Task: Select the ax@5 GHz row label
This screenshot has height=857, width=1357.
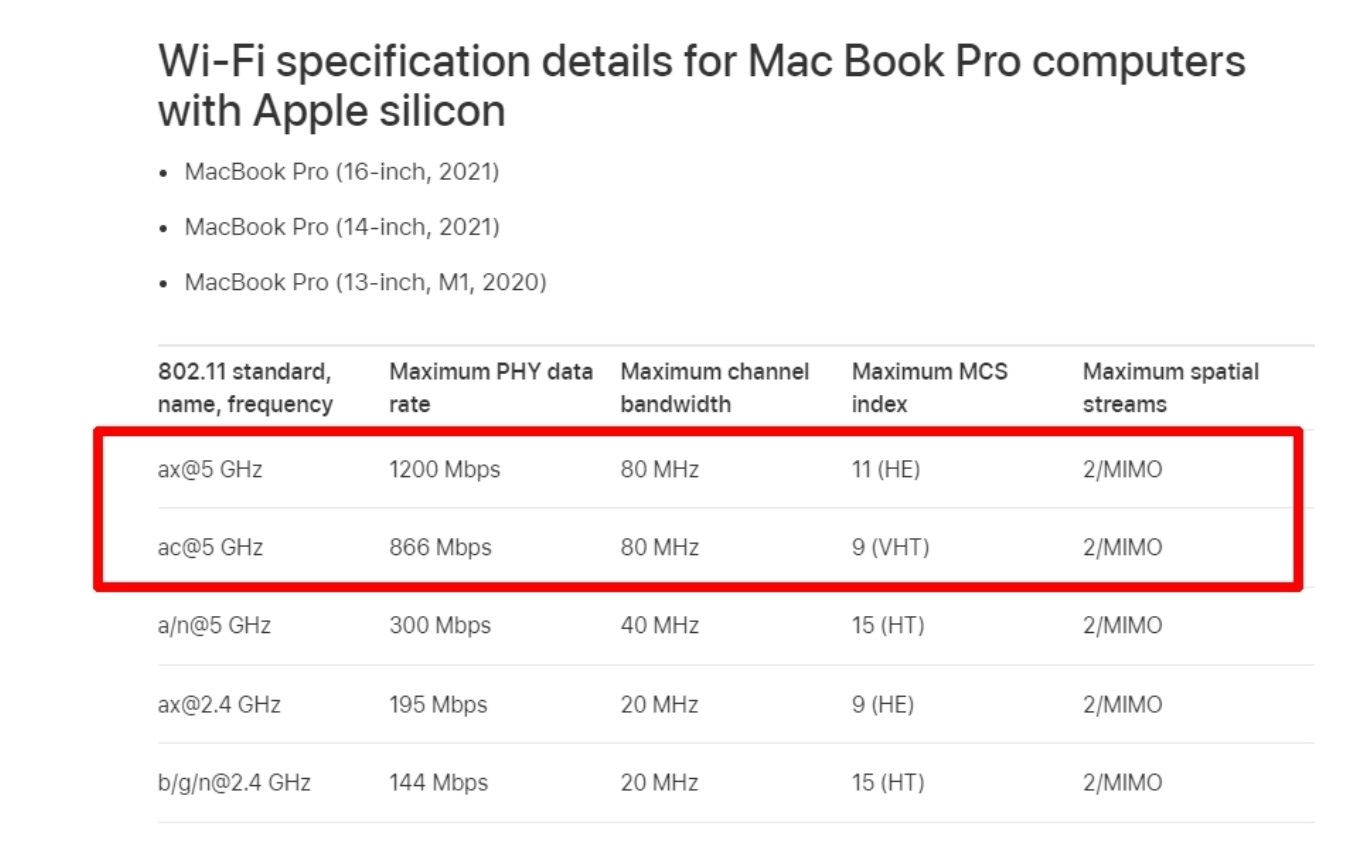Action: (210, 469)
